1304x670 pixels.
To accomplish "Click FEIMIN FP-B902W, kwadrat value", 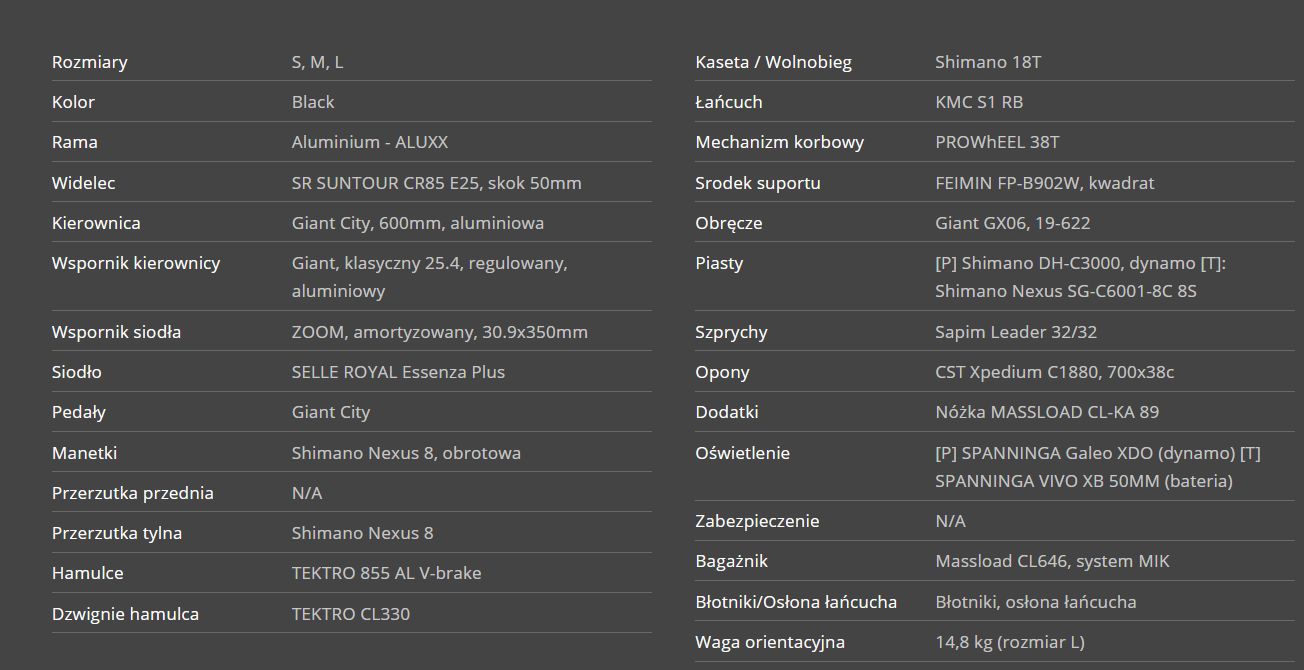I will (1044, 183).
